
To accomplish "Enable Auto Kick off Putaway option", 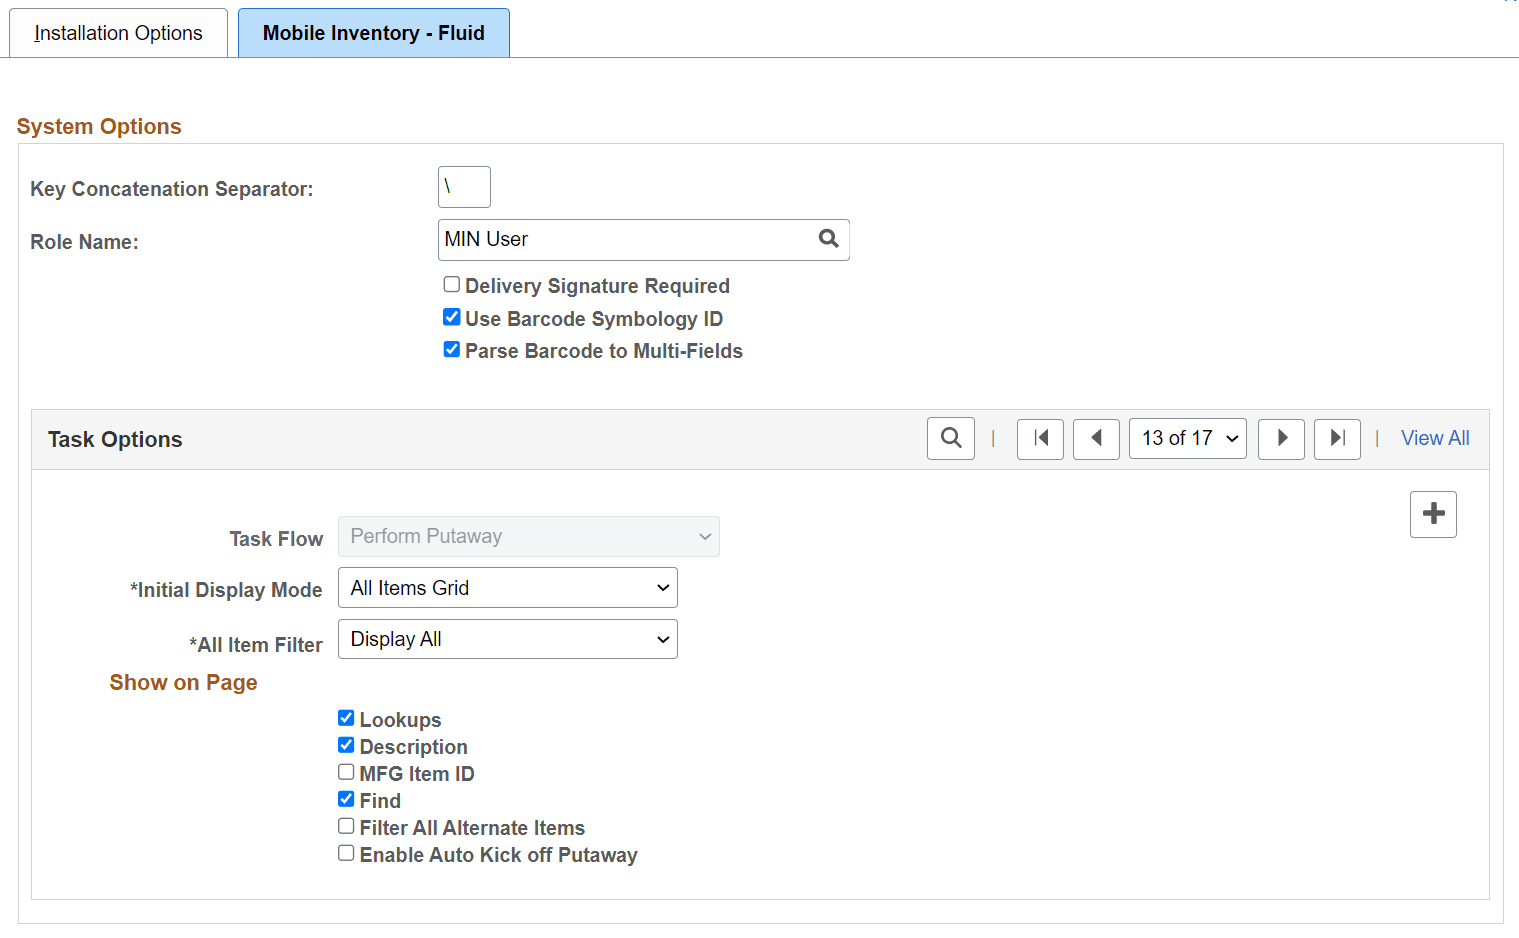I will tap(345, 852).
